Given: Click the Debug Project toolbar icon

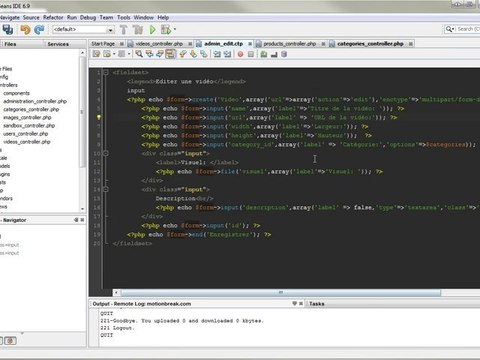Looking at the screenshot, I should coord(166,30).
